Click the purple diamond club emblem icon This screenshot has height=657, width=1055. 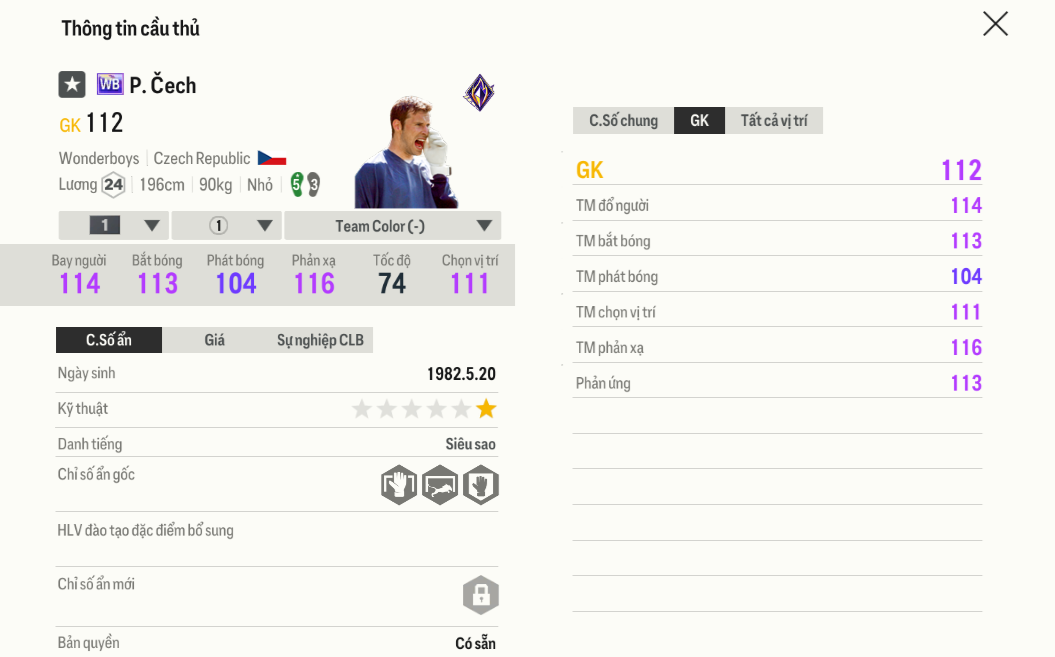tap(479, 93)
